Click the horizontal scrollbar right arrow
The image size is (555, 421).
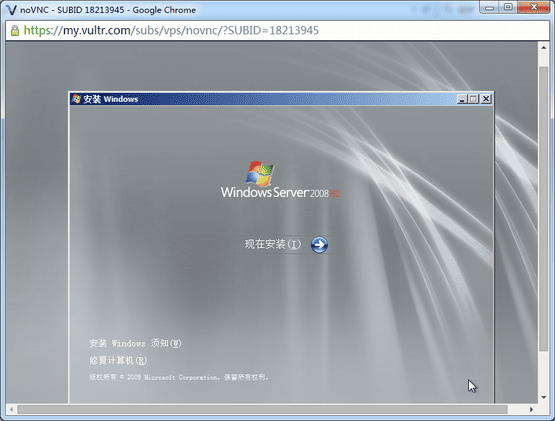(x=531, y=409)
